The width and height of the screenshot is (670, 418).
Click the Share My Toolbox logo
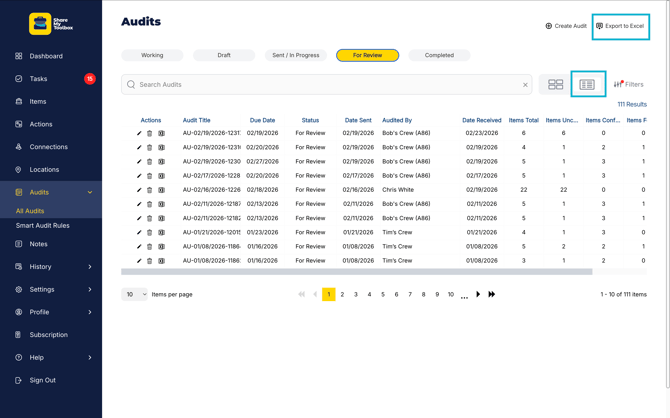click(51, 24)
